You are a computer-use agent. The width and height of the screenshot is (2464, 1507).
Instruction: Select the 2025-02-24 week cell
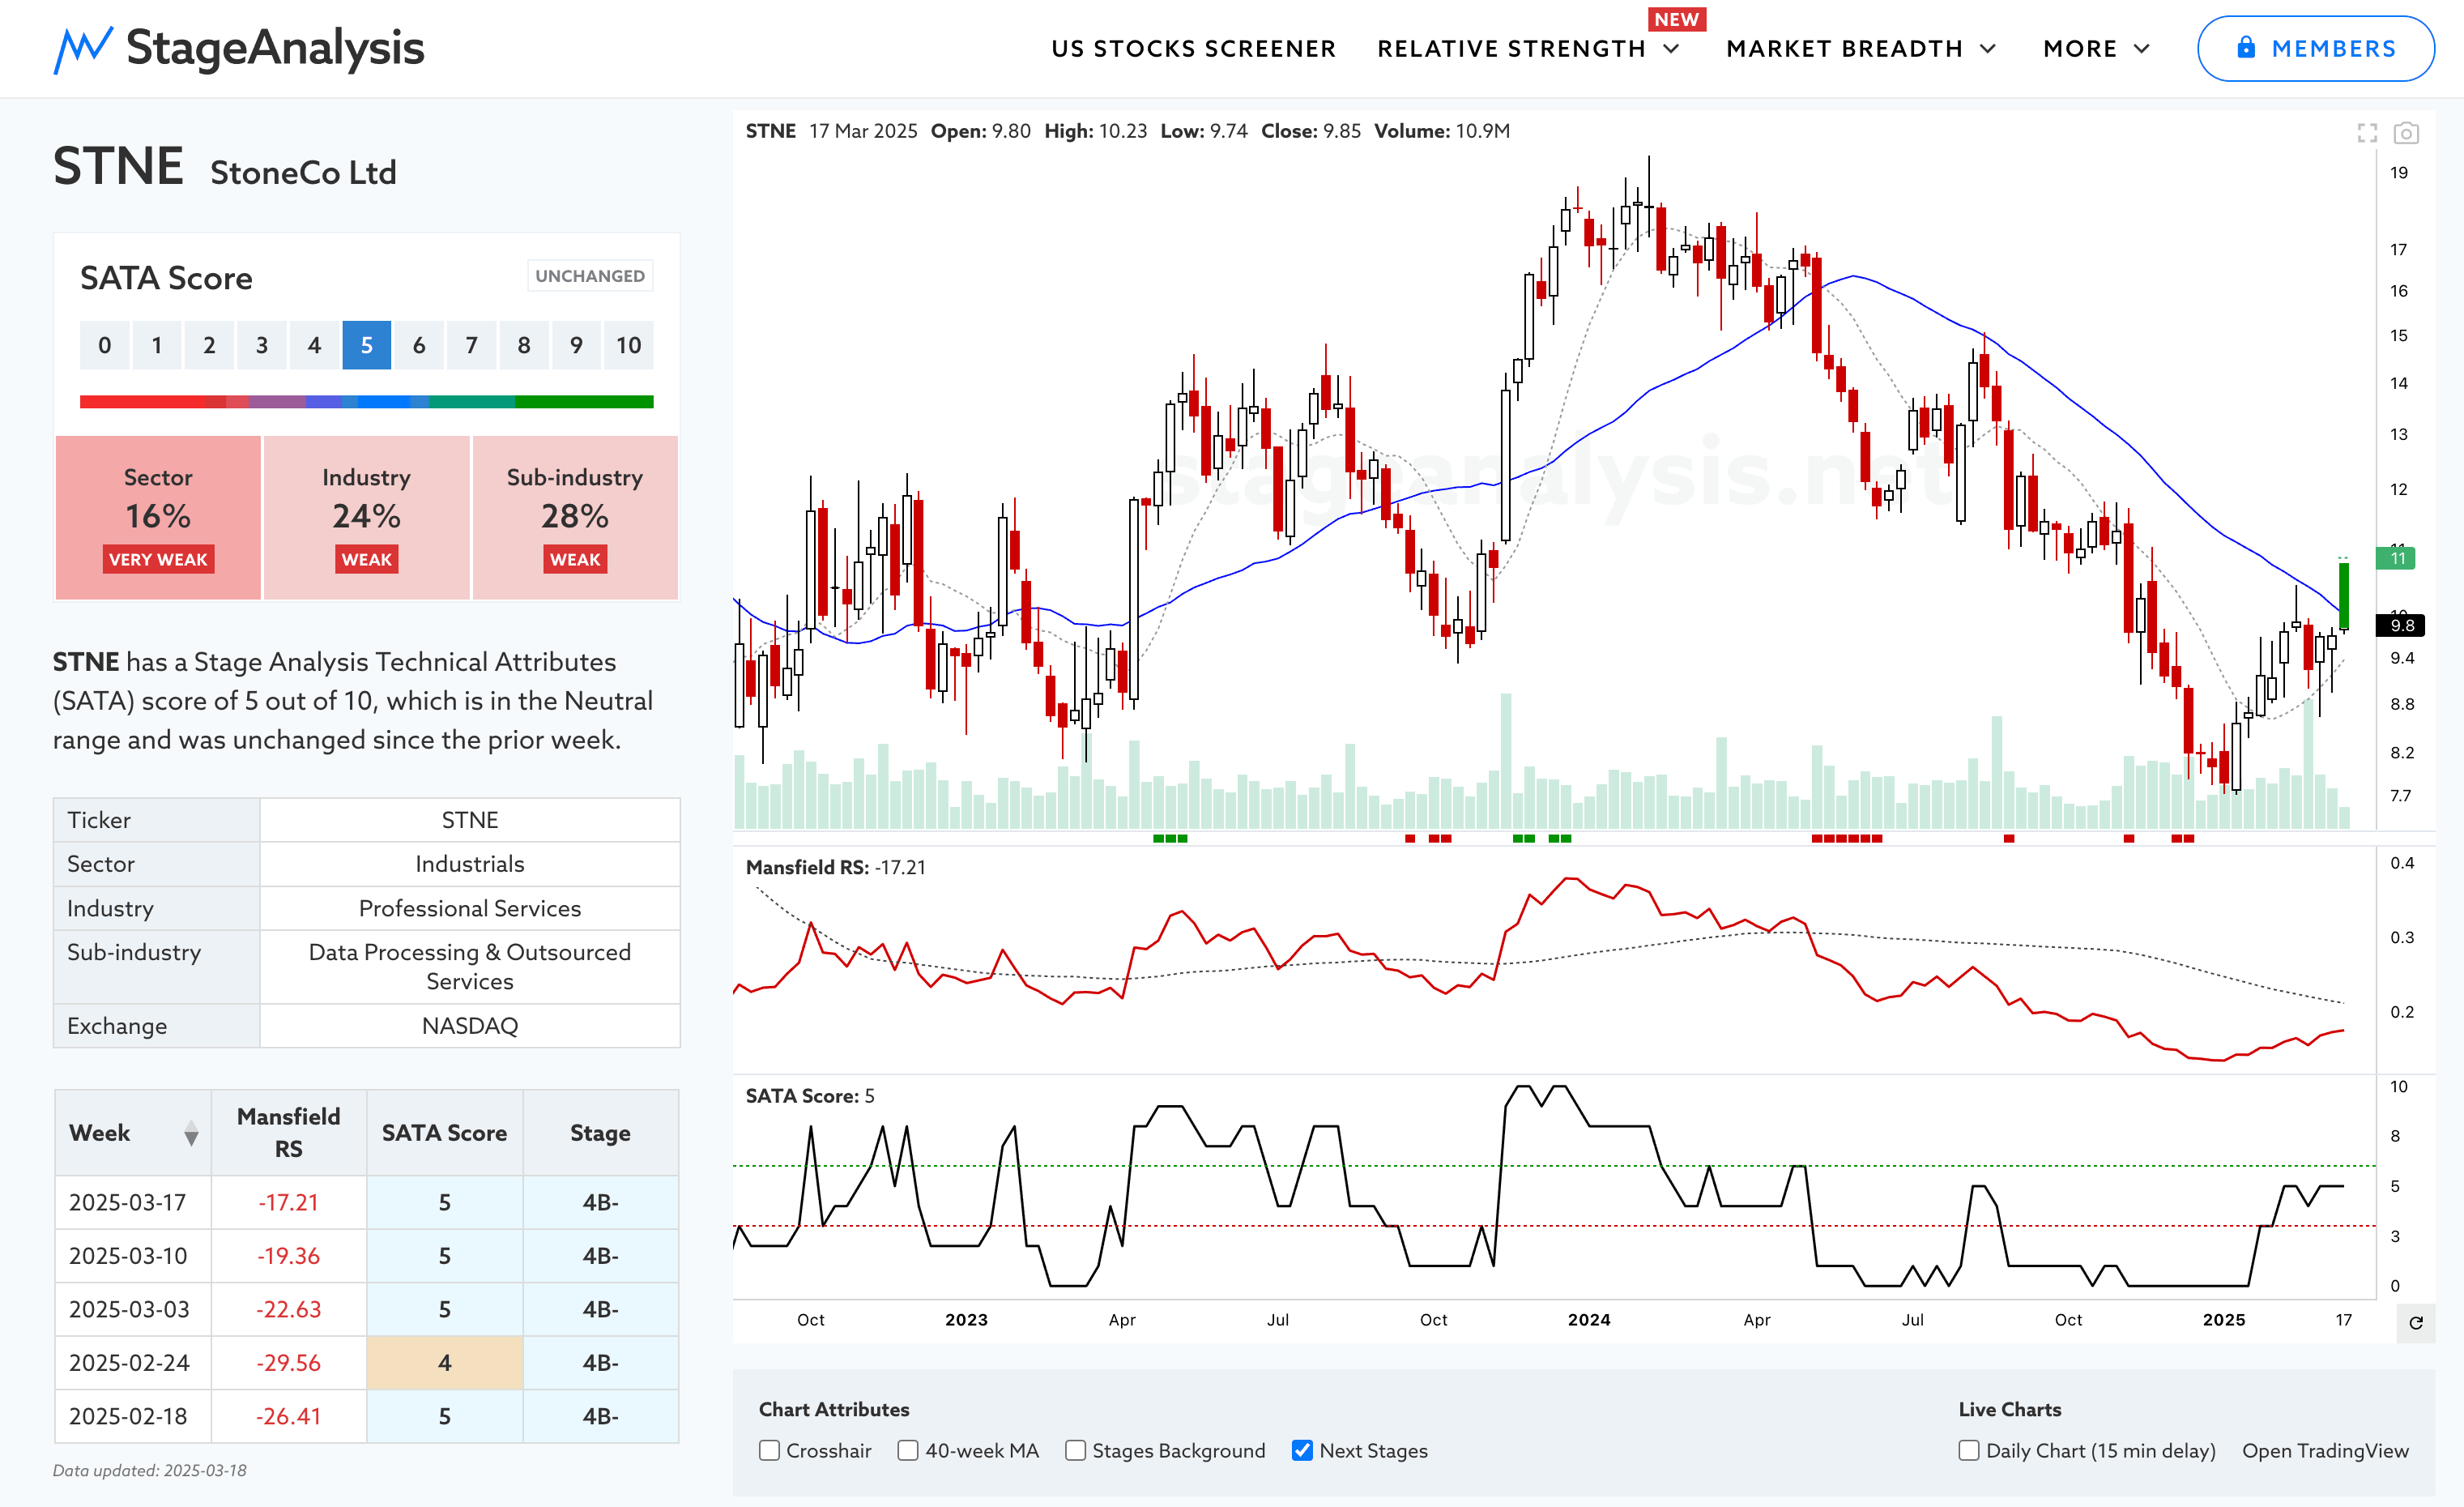coord(132,1363)
